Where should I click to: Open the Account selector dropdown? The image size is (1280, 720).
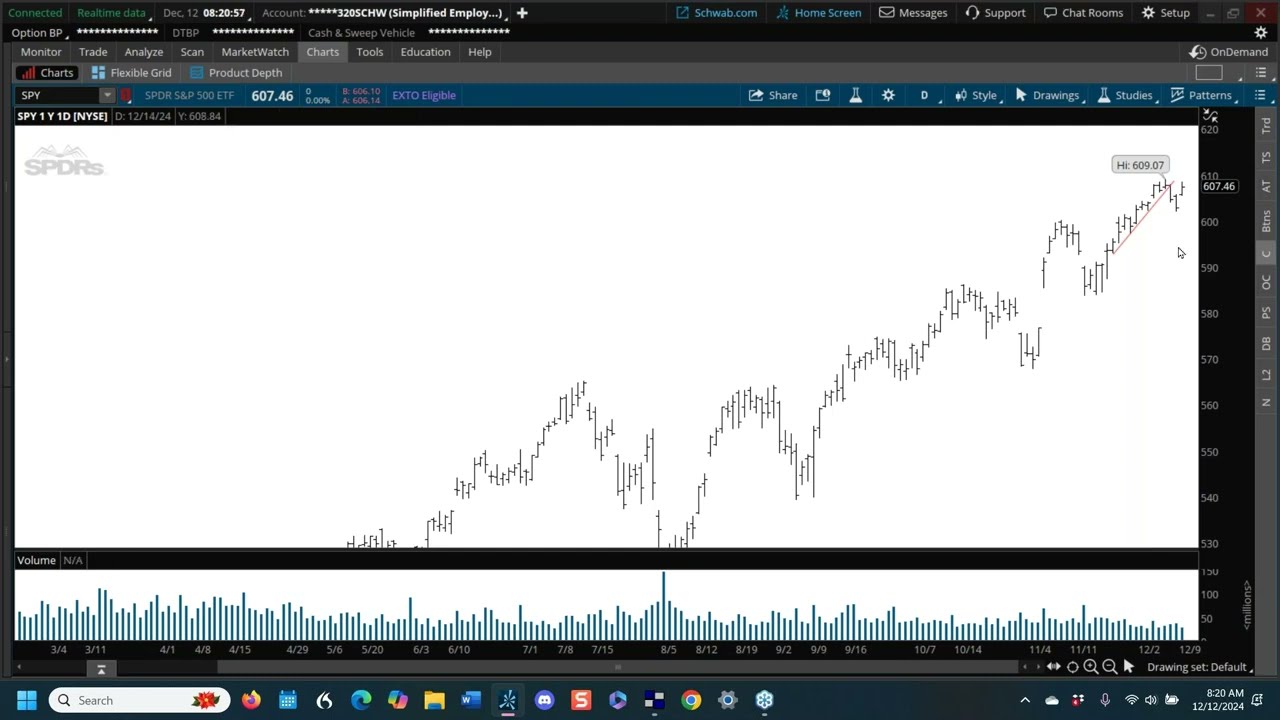(x=383, y=13)
